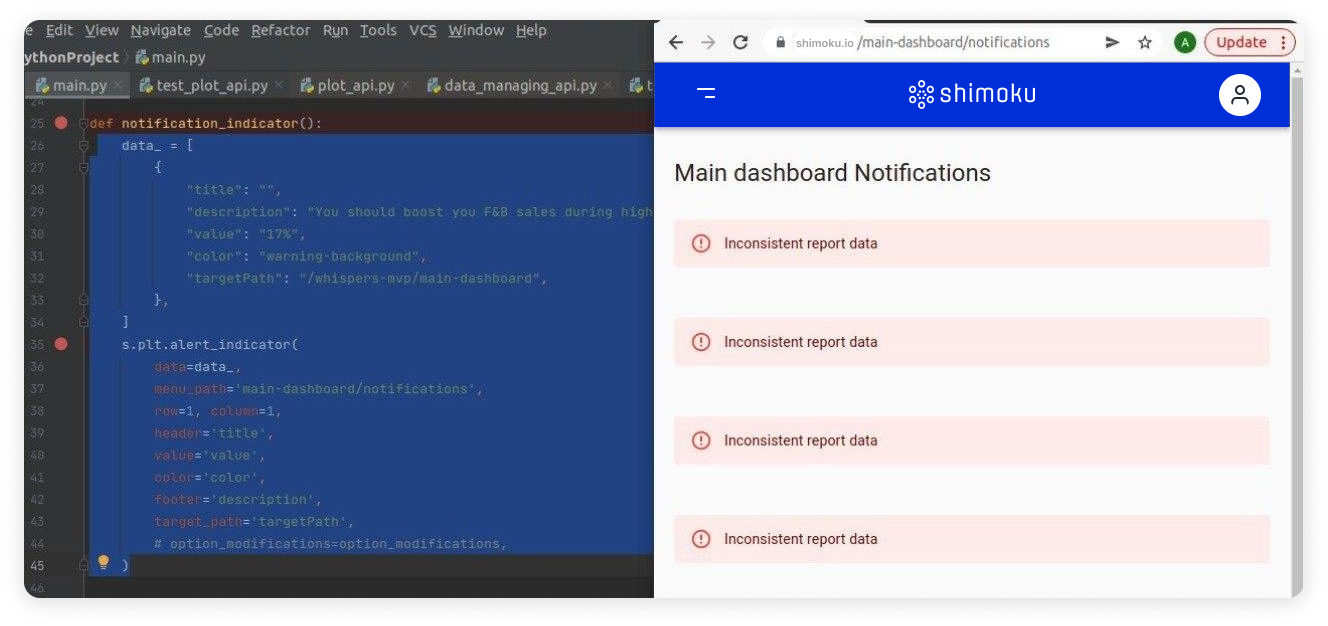Open the green browser profile avatar
Image resolution: width=1328 pixels, height=626 pixels.
click(x=1185, y=42)
